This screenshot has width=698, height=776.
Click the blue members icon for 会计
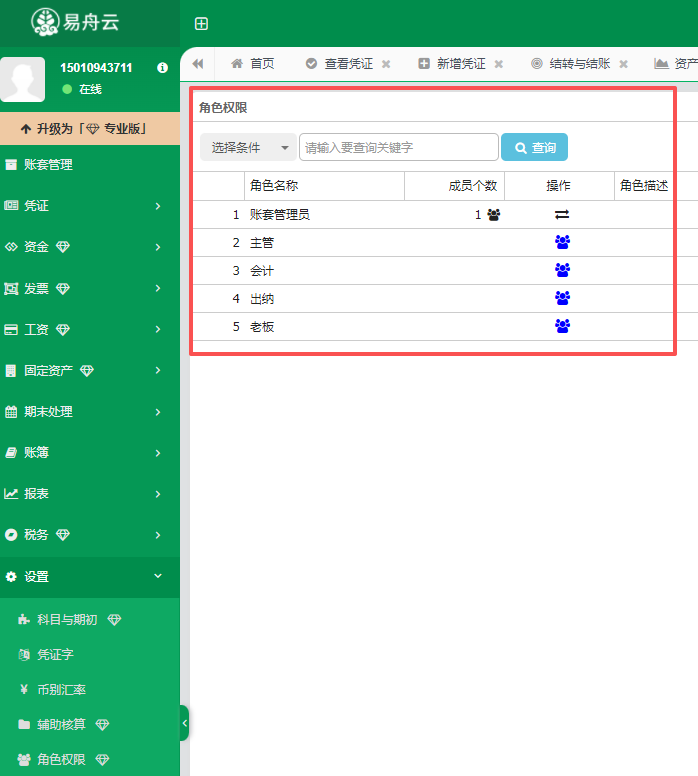coord(561,270)
